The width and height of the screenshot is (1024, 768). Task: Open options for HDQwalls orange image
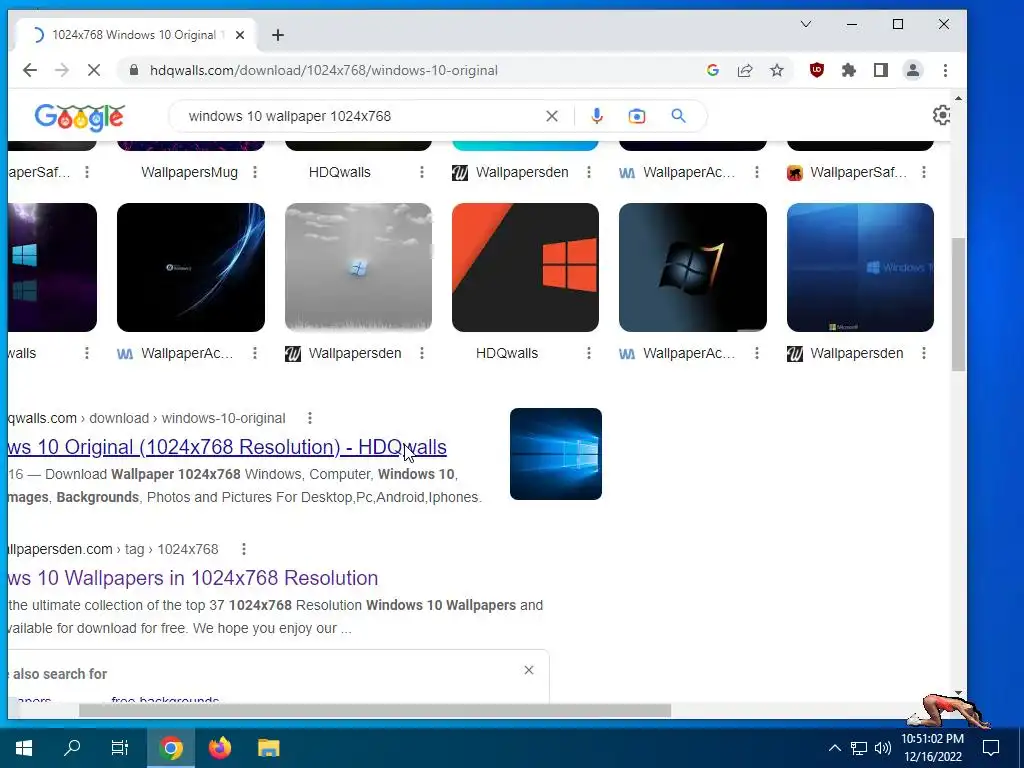(x=588, y=353)
